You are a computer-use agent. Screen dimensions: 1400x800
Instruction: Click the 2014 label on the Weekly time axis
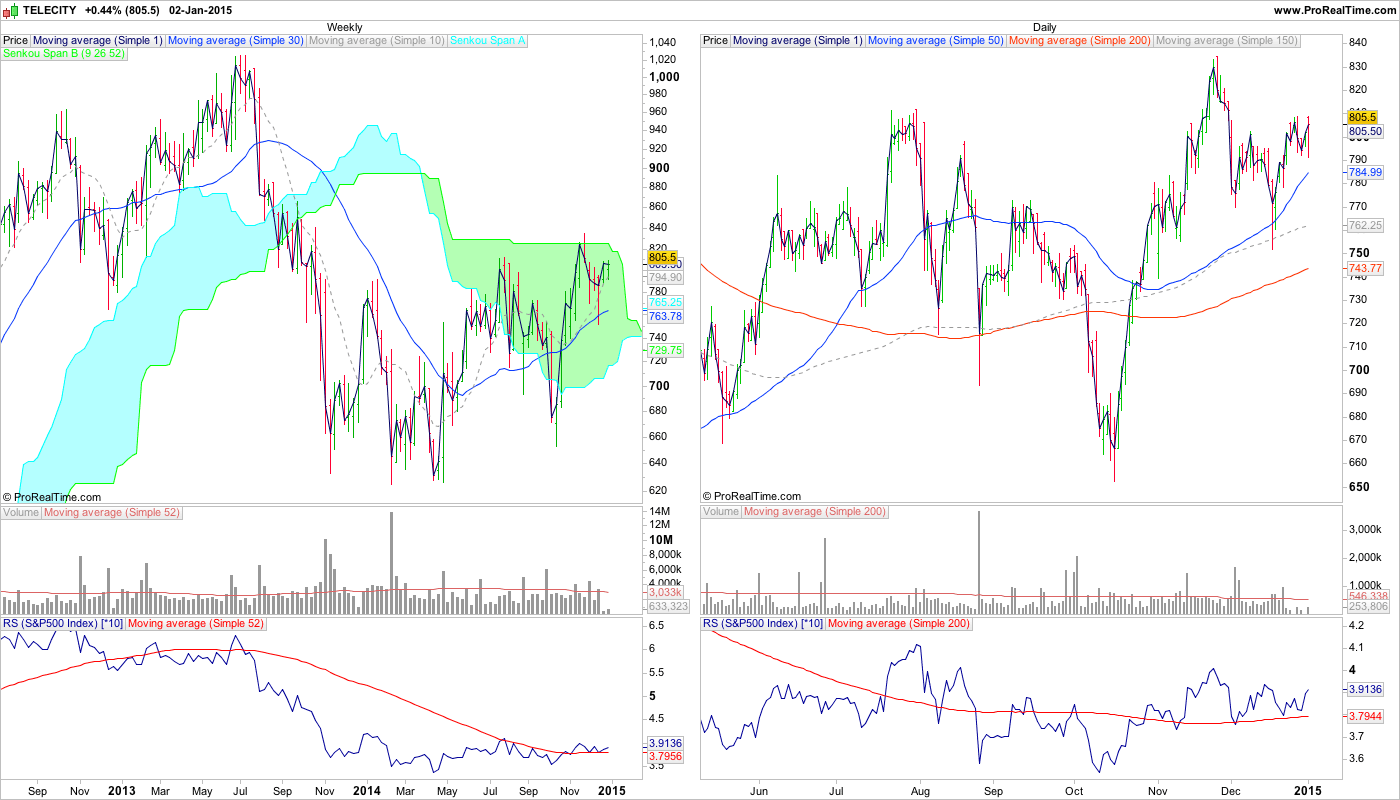coord(366,790)
